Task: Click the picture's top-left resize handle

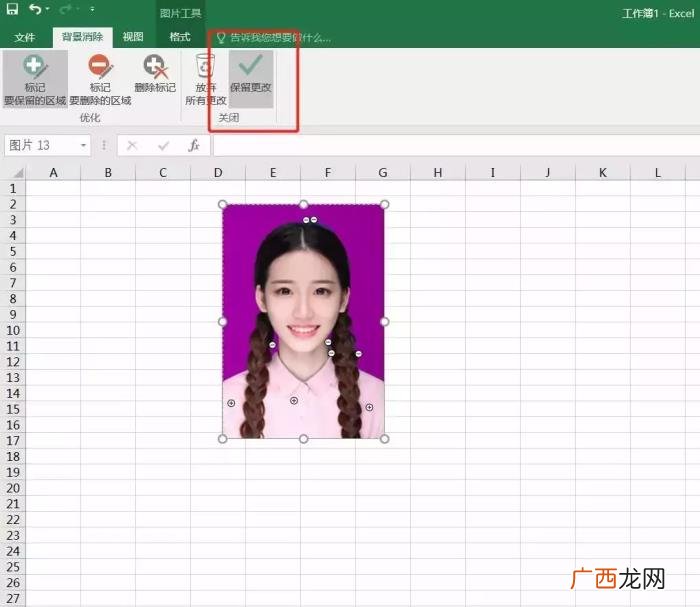Action: click(222, 204)
